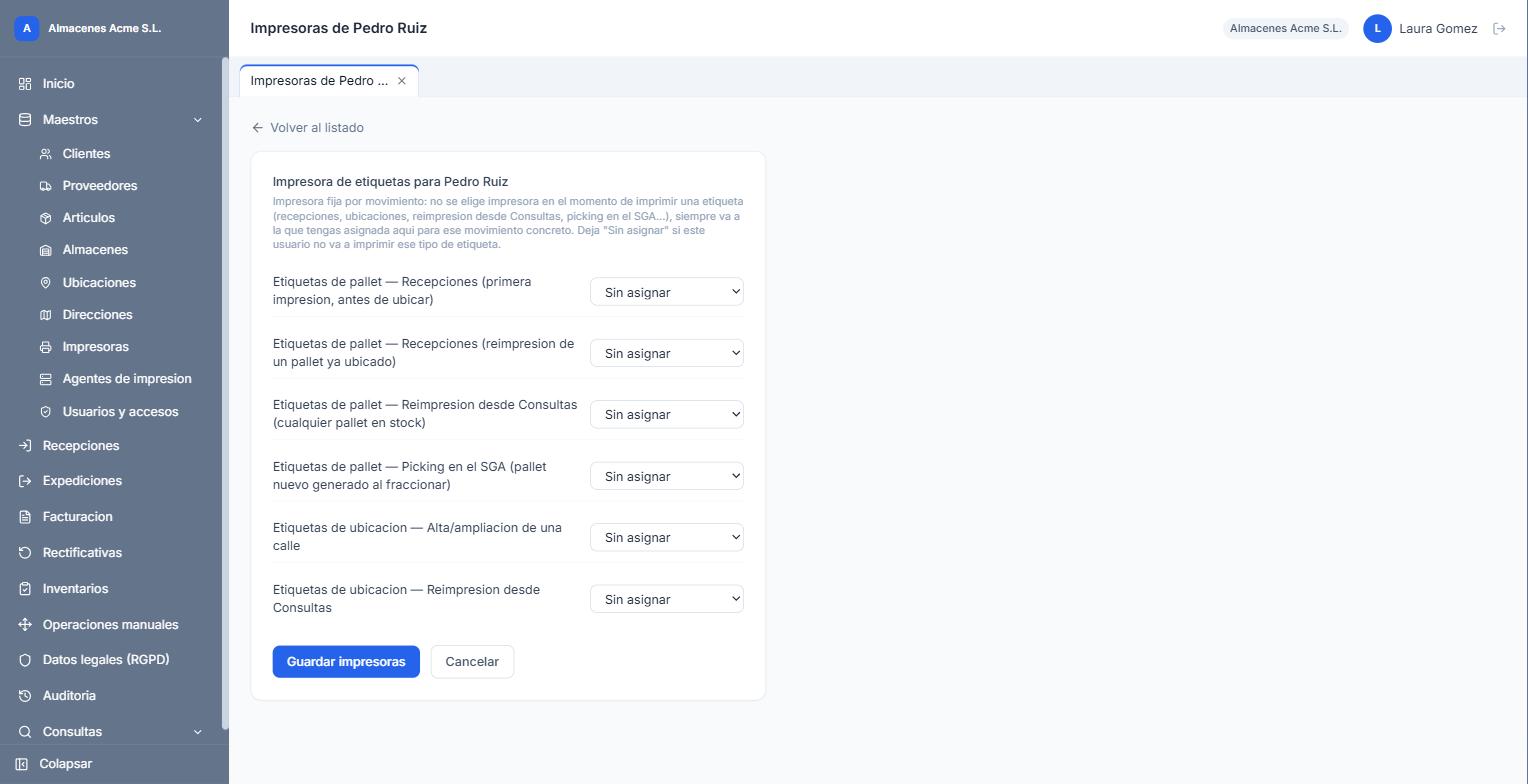Click the logout icon next to Laura Gomez
The width and height of the screenshot is (1528, 784).
click(1499, 29)
